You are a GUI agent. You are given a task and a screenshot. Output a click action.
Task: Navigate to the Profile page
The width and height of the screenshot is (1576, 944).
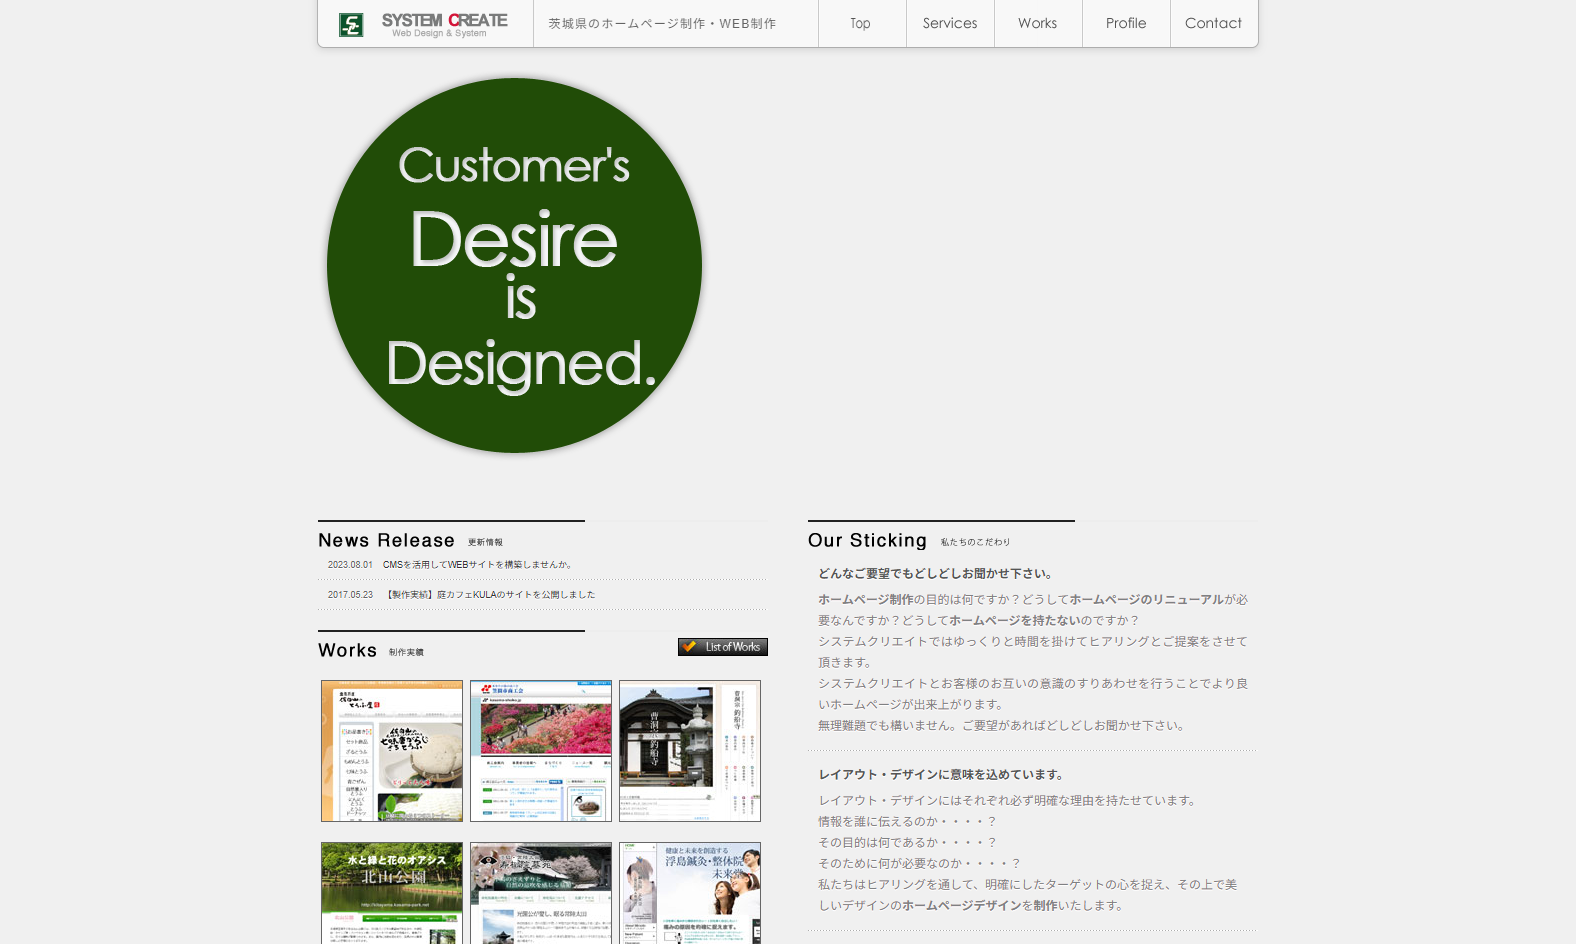click(x=1125, y=23)
